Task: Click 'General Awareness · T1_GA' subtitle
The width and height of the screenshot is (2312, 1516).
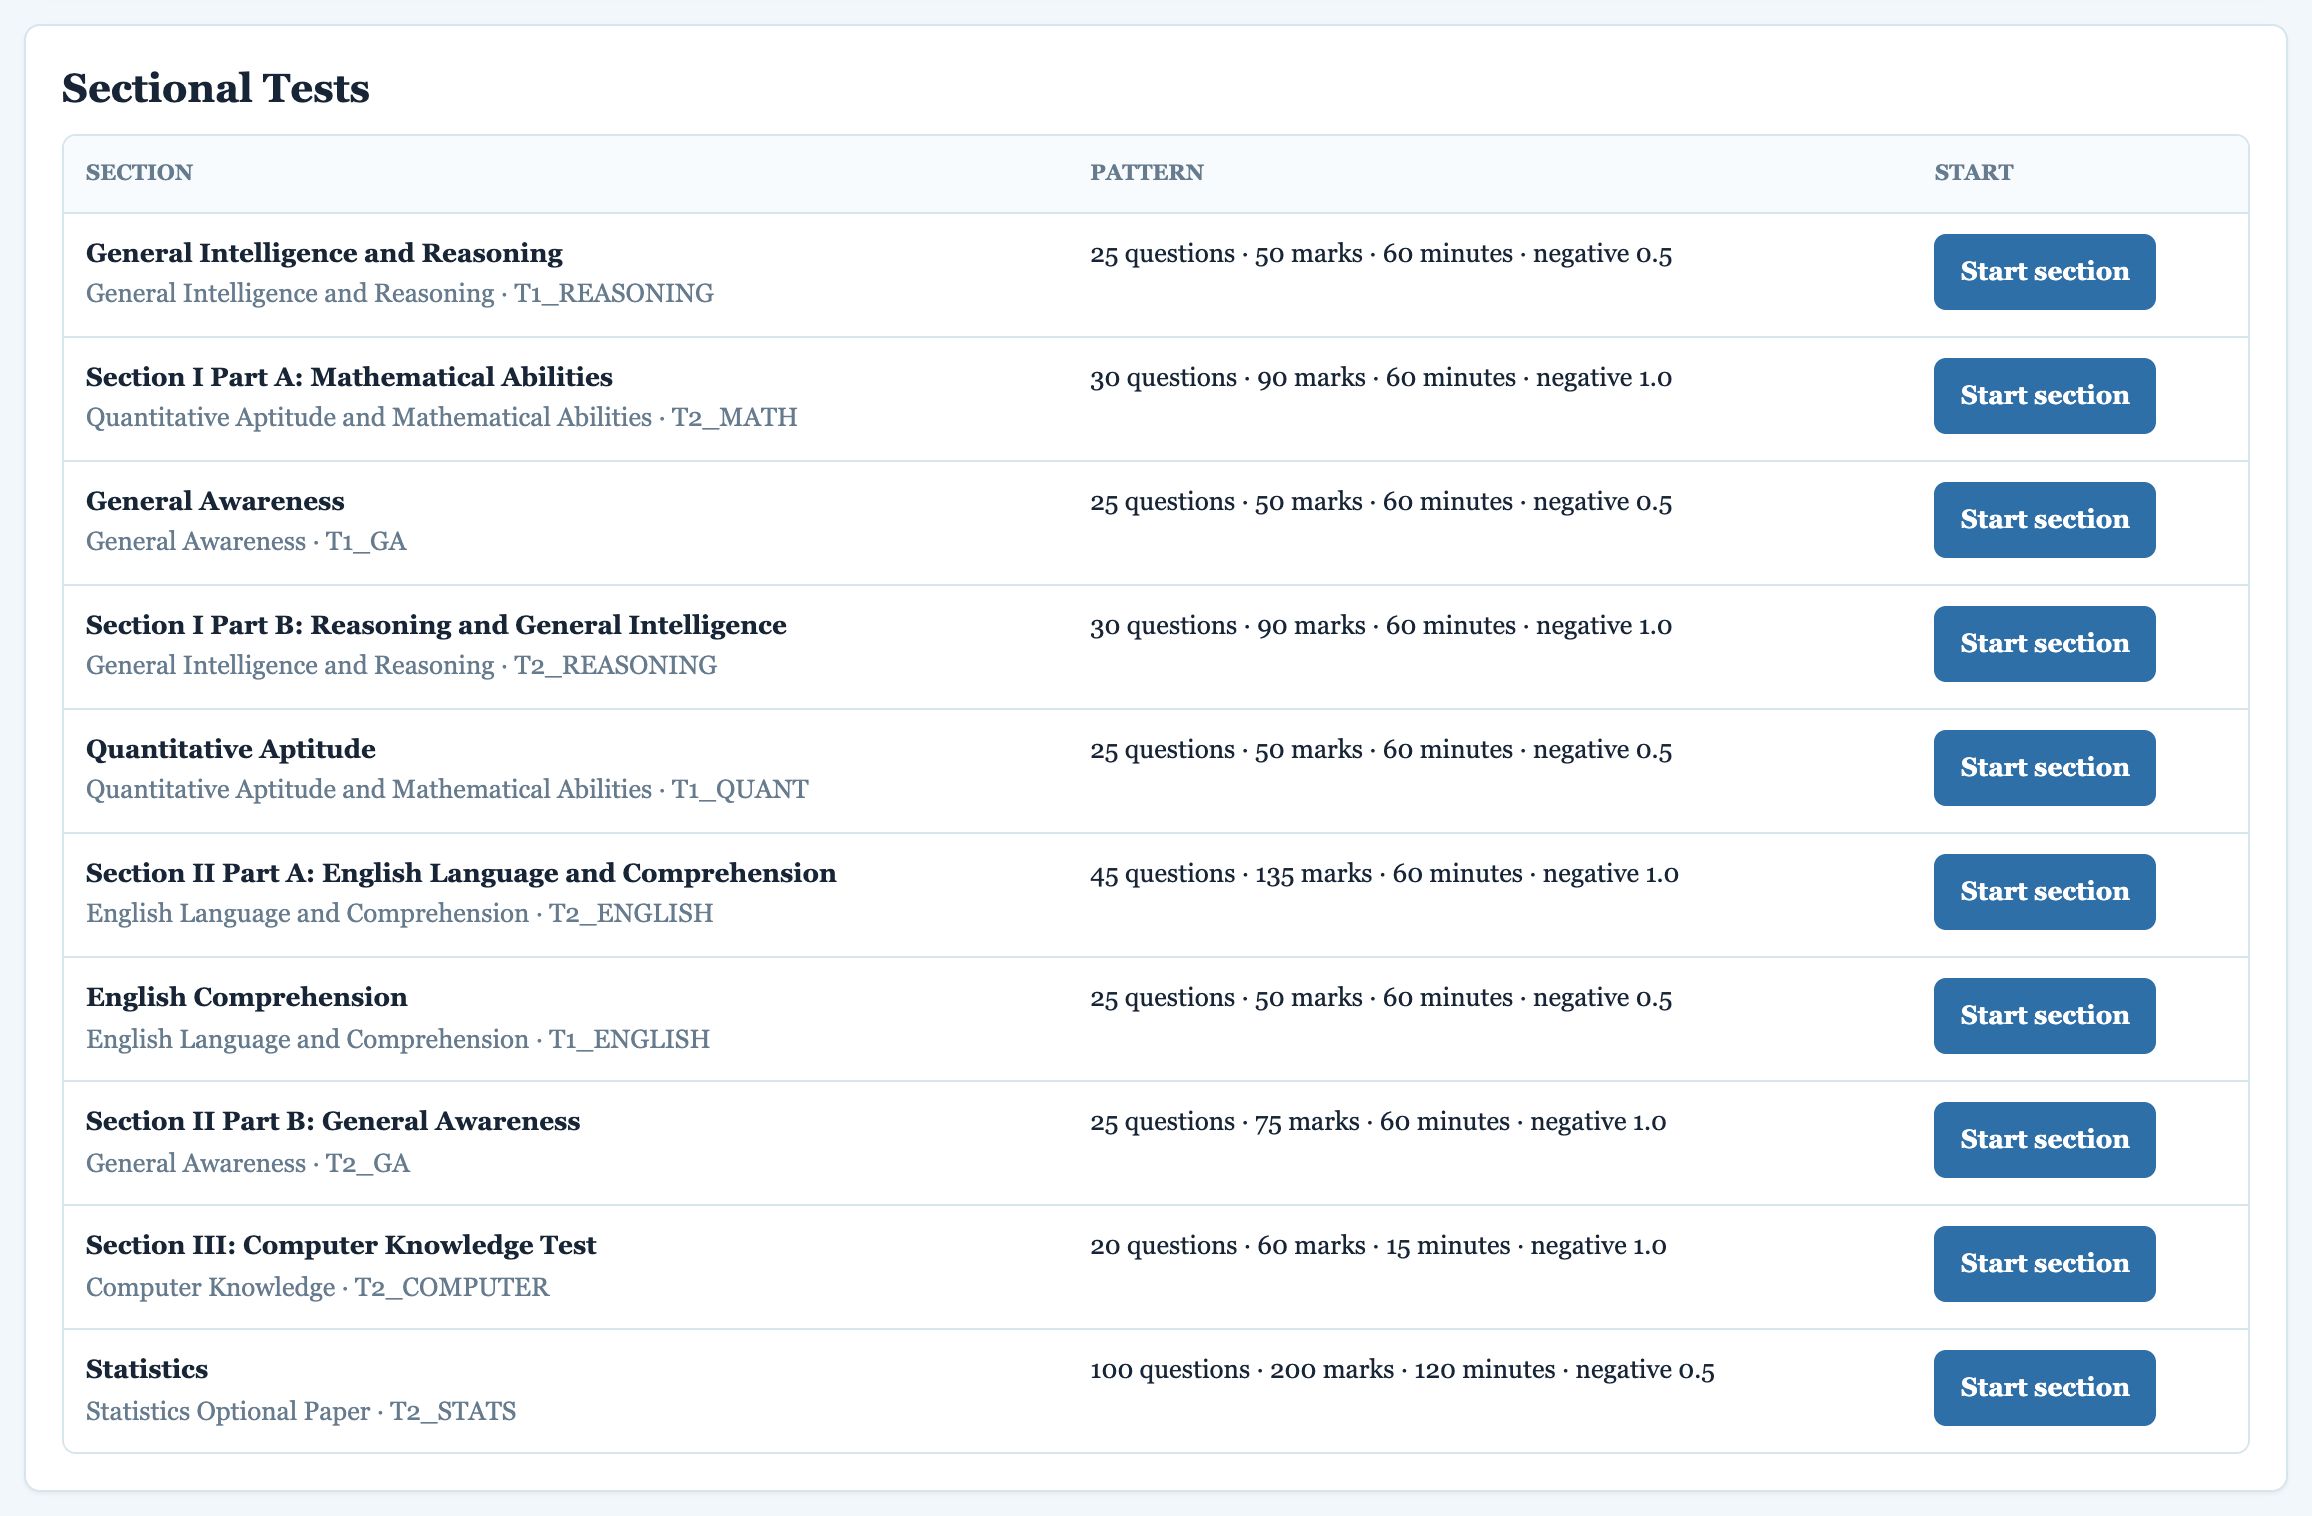Action: pos(246,541)
